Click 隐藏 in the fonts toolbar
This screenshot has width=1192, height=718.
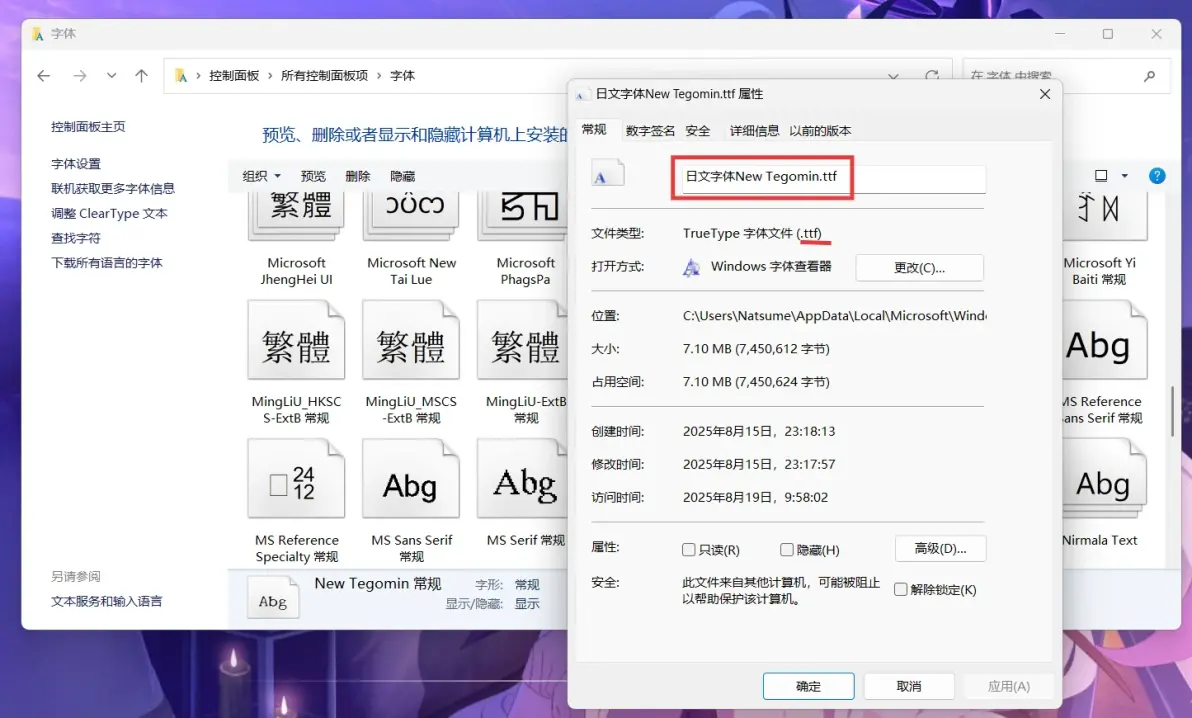[x=402, y=176]
